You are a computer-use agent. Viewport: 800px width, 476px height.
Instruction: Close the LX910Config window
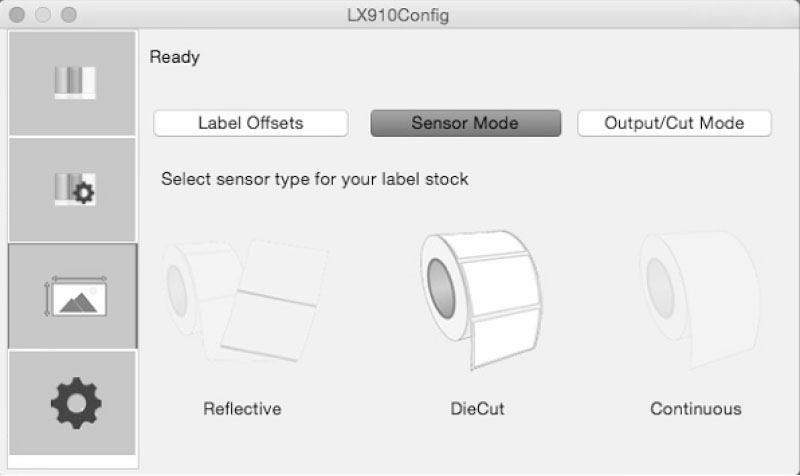click(x=17, y=15)
